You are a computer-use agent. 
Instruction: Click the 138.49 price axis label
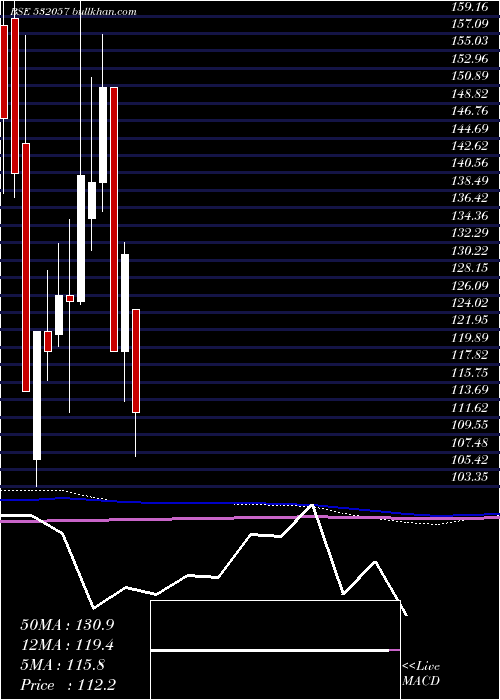tap(469, 181)
